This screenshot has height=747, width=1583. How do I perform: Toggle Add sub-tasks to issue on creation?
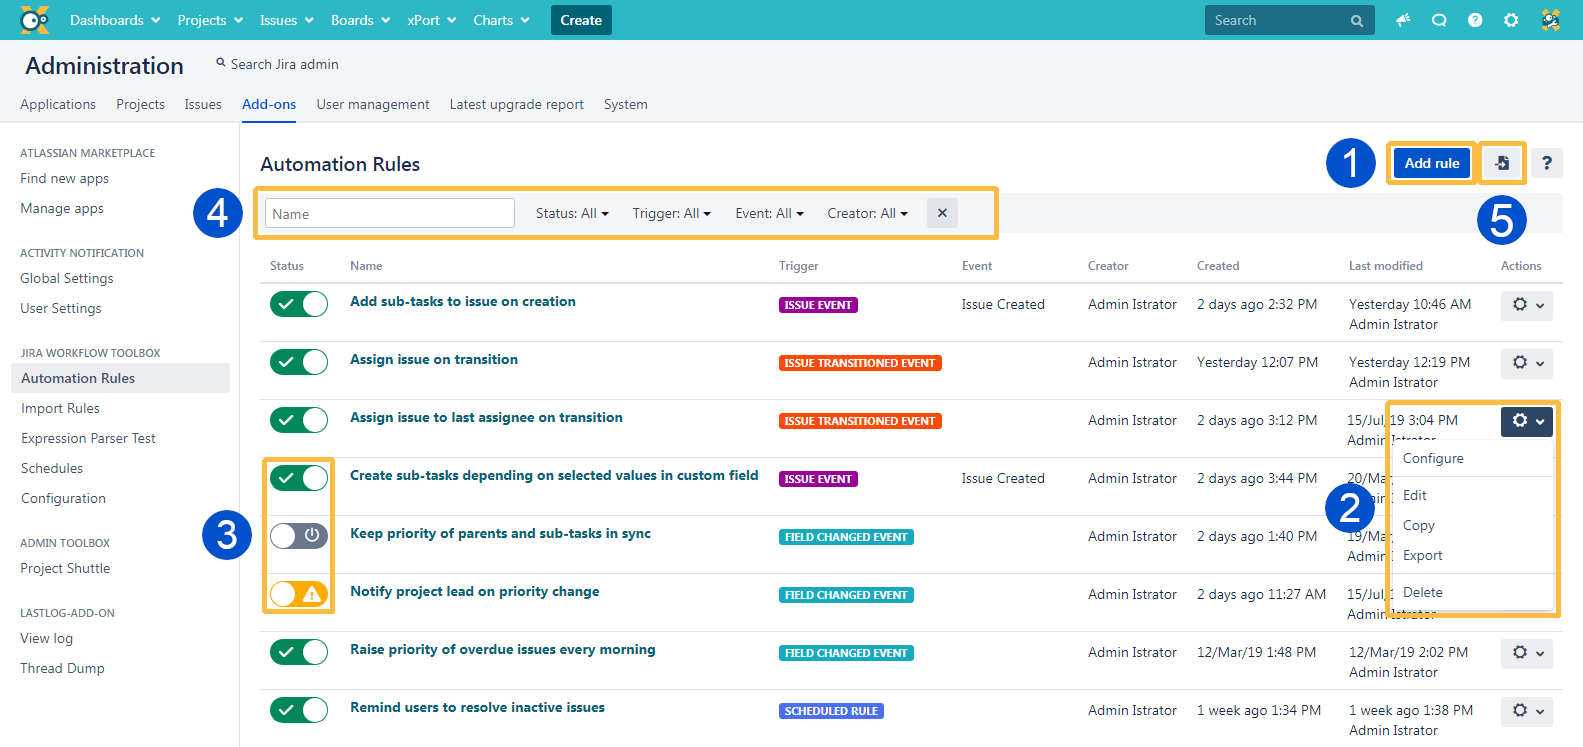pos(299,304)
